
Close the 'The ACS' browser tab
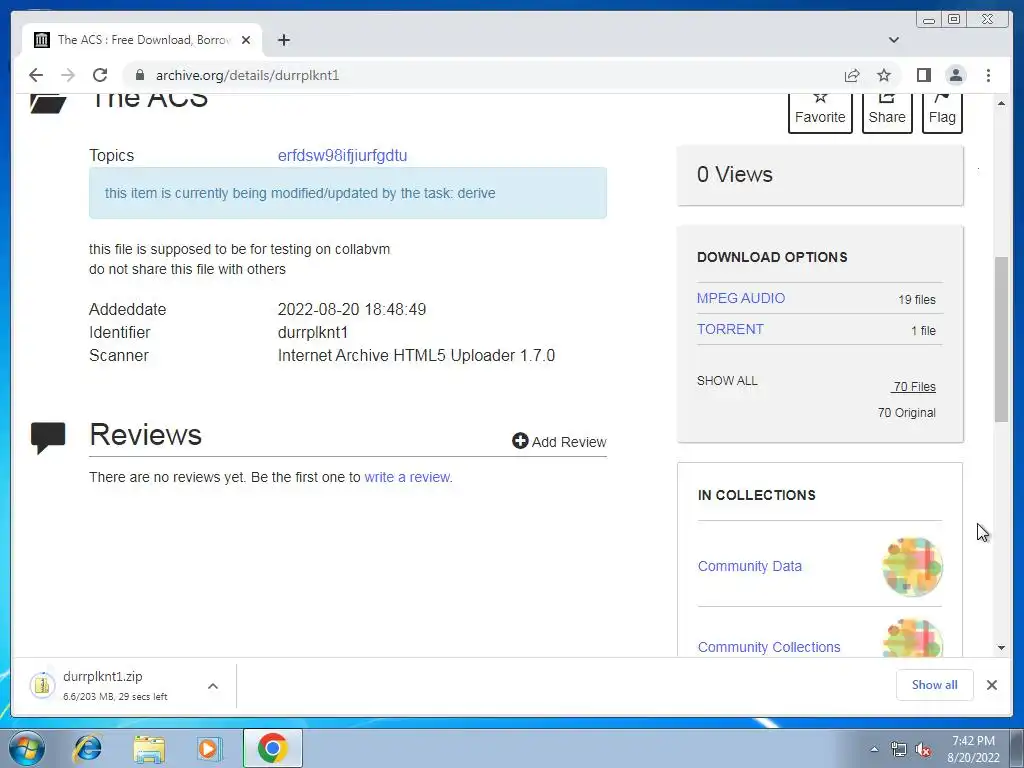point(246,40)
